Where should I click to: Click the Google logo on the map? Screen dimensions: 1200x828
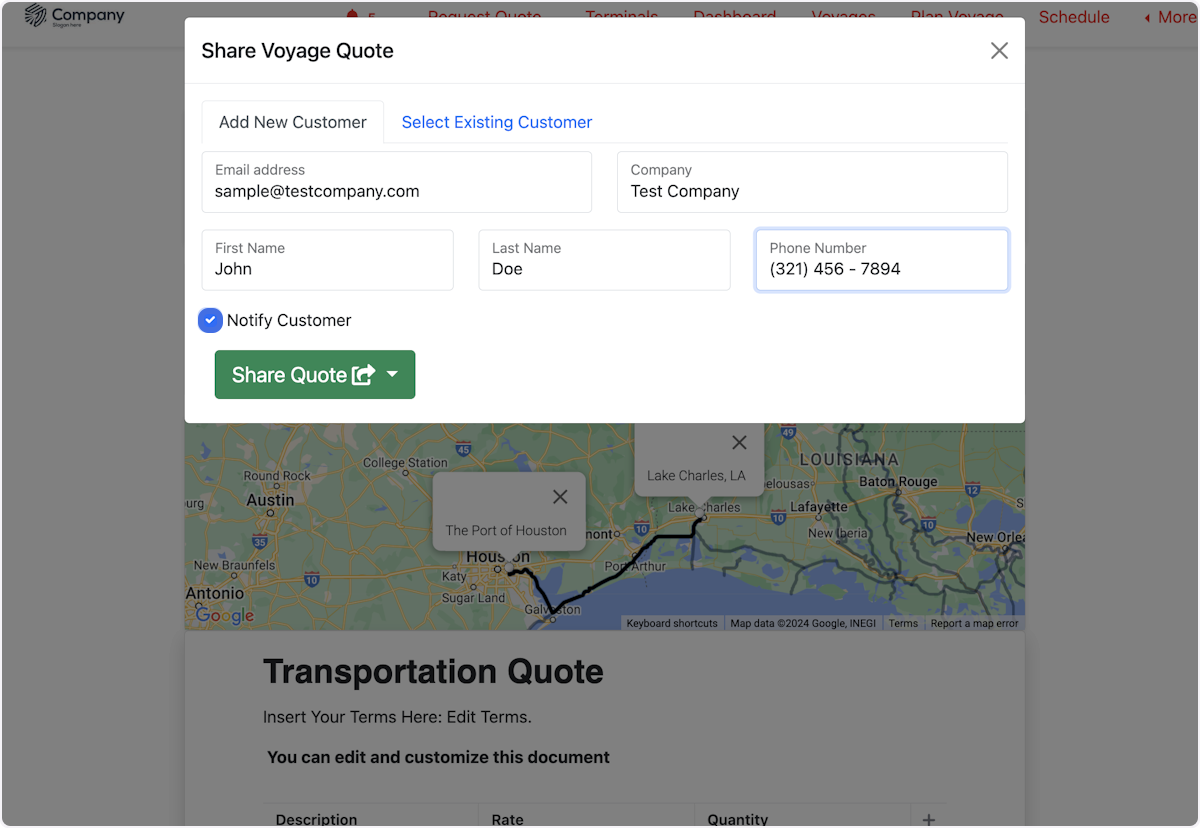(x=224, y=615)
